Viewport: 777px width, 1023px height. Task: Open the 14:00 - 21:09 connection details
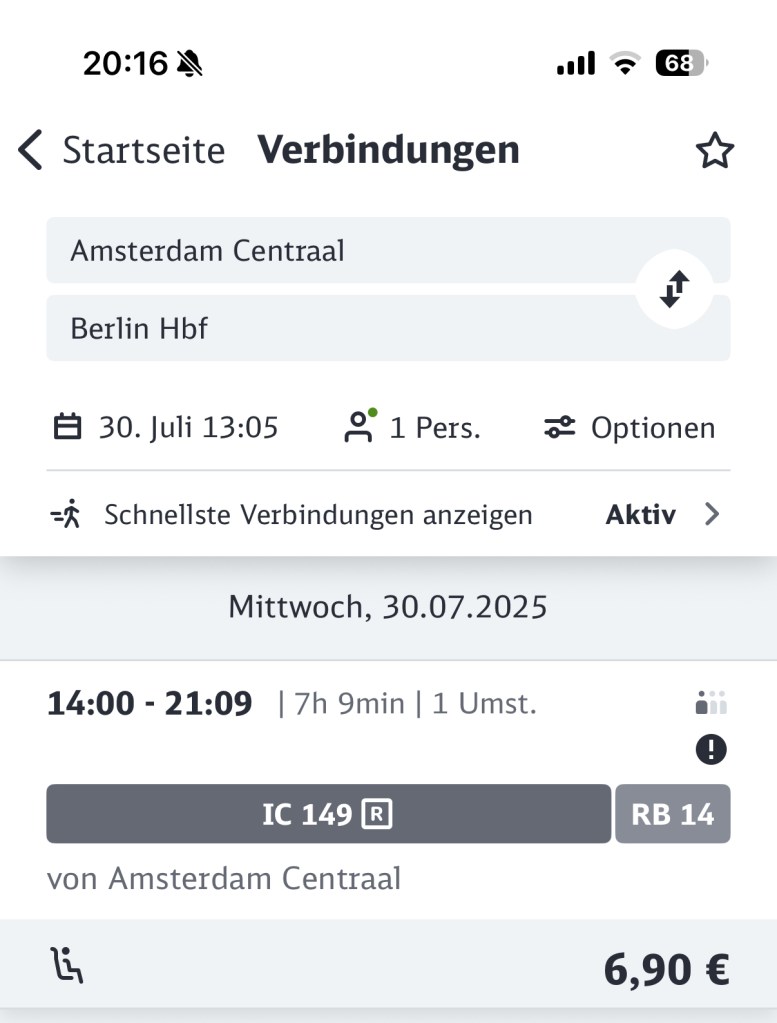[x=150, y=704]
